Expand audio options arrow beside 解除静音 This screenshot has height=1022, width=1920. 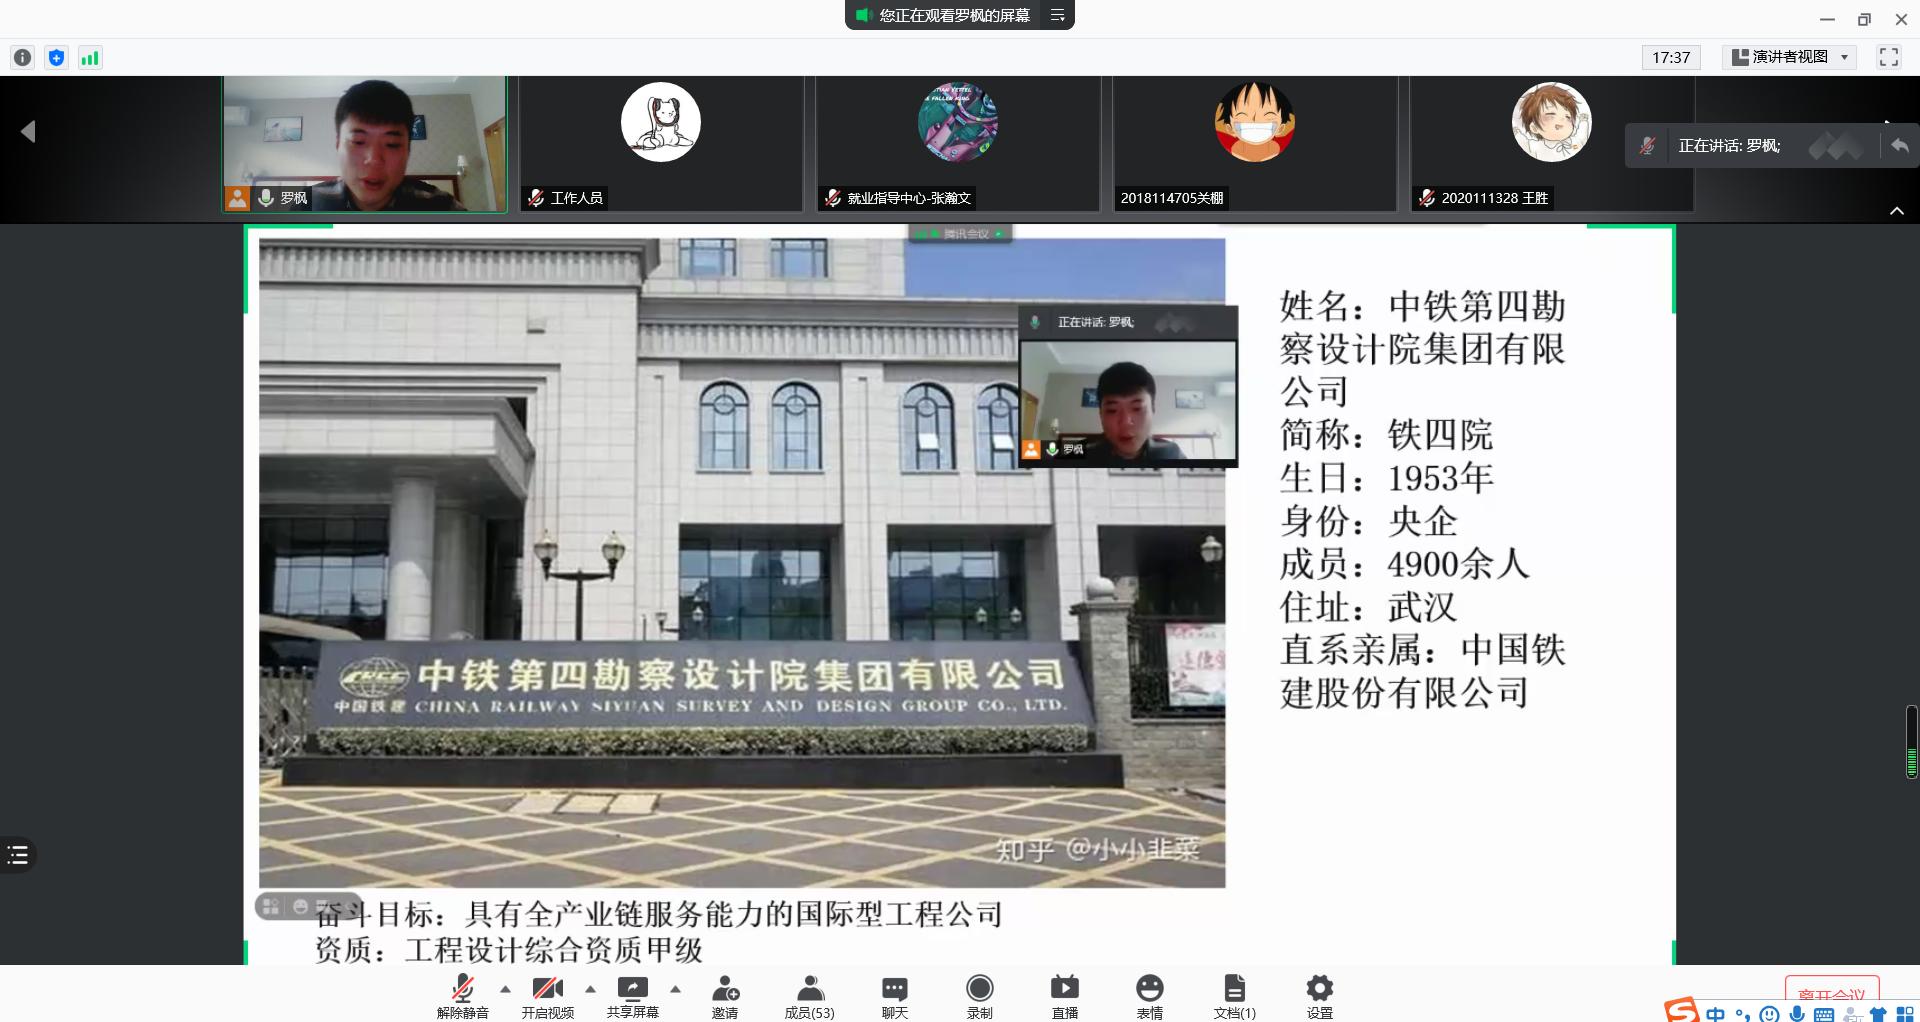pos(505,989)
